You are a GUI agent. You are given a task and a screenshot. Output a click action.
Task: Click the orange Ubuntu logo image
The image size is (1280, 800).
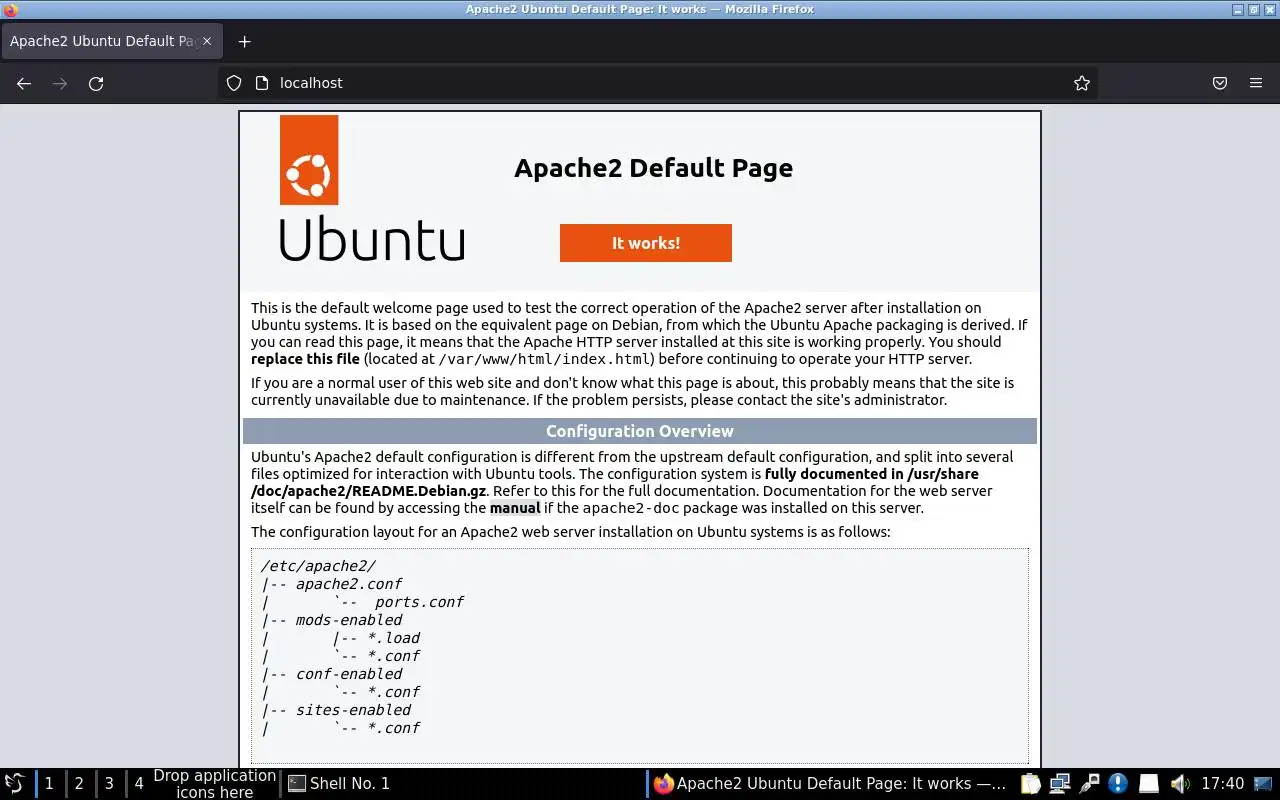pos(309,160)
